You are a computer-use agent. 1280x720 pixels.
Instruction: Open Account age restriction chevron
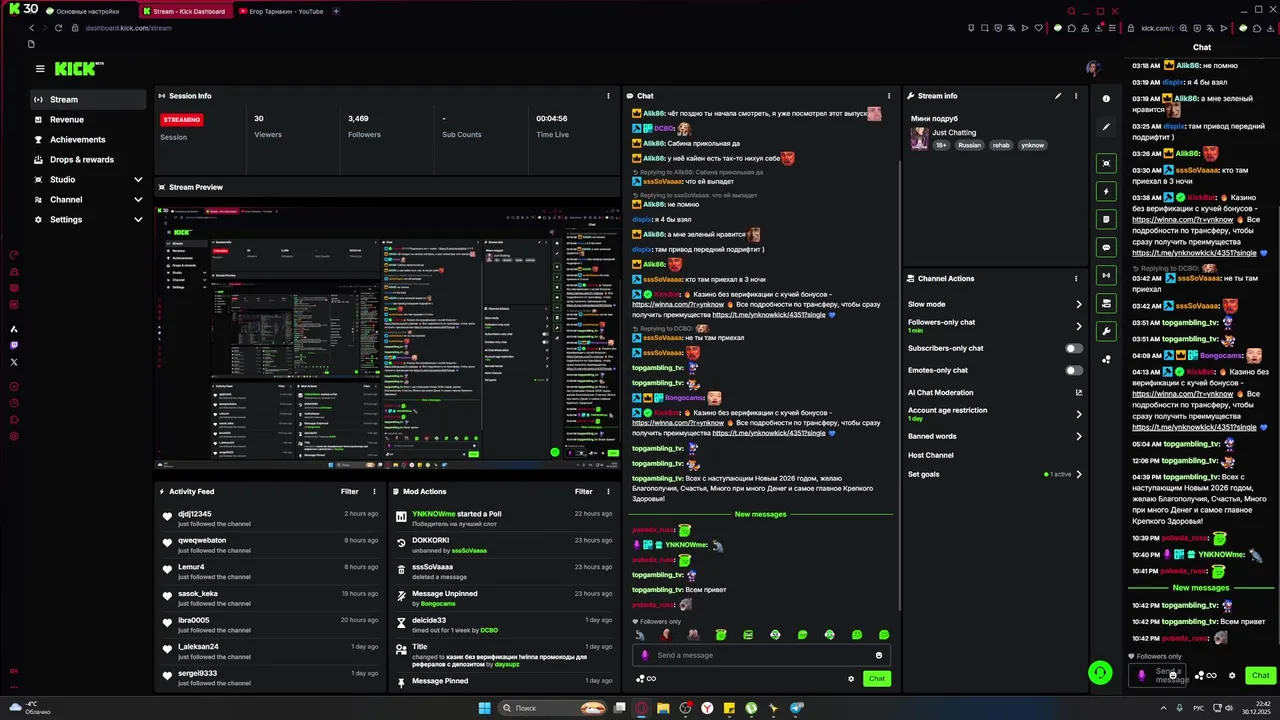click(1078, 414)
